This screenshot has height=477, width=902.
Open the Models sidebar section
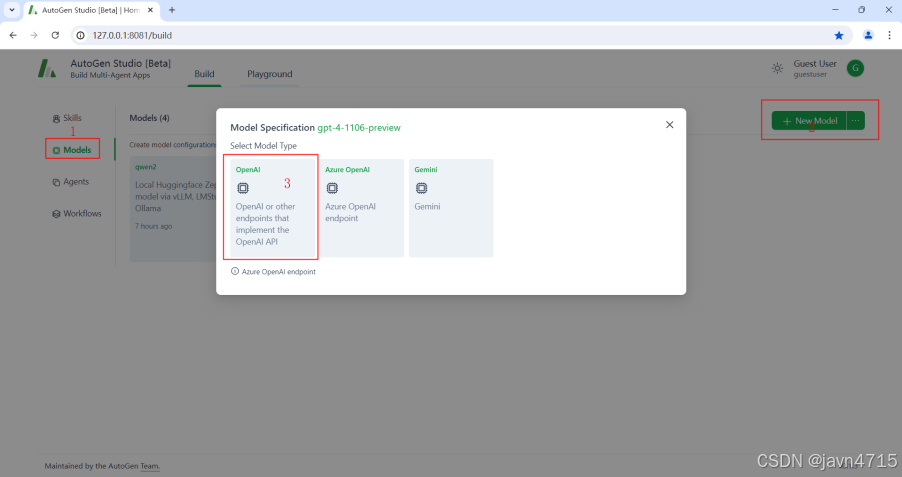[x=72, y=150]
